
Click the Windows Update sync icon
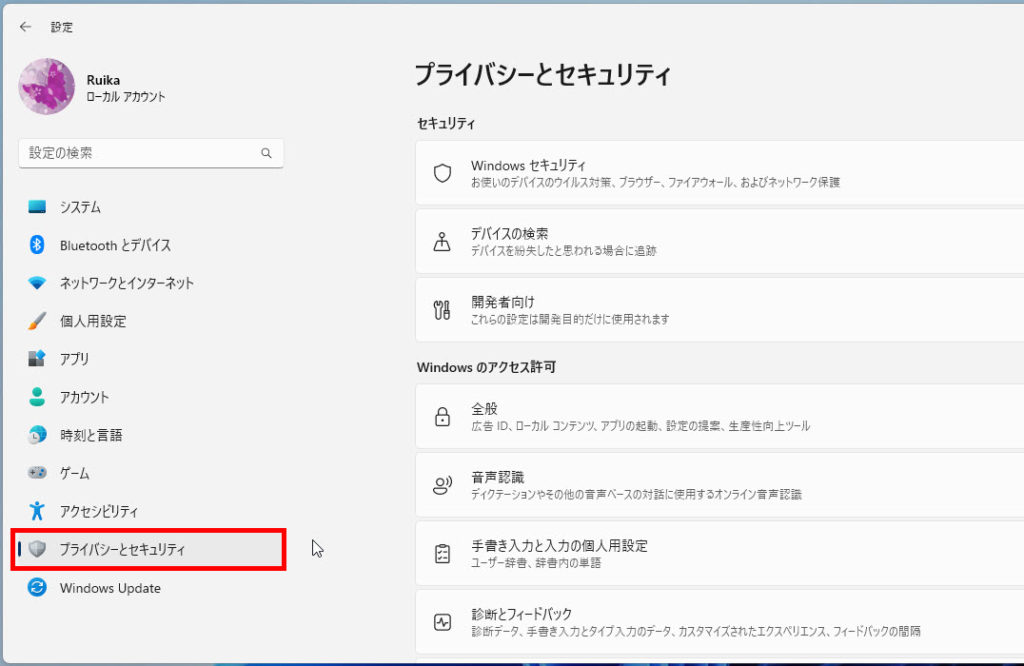click(37, 588)
